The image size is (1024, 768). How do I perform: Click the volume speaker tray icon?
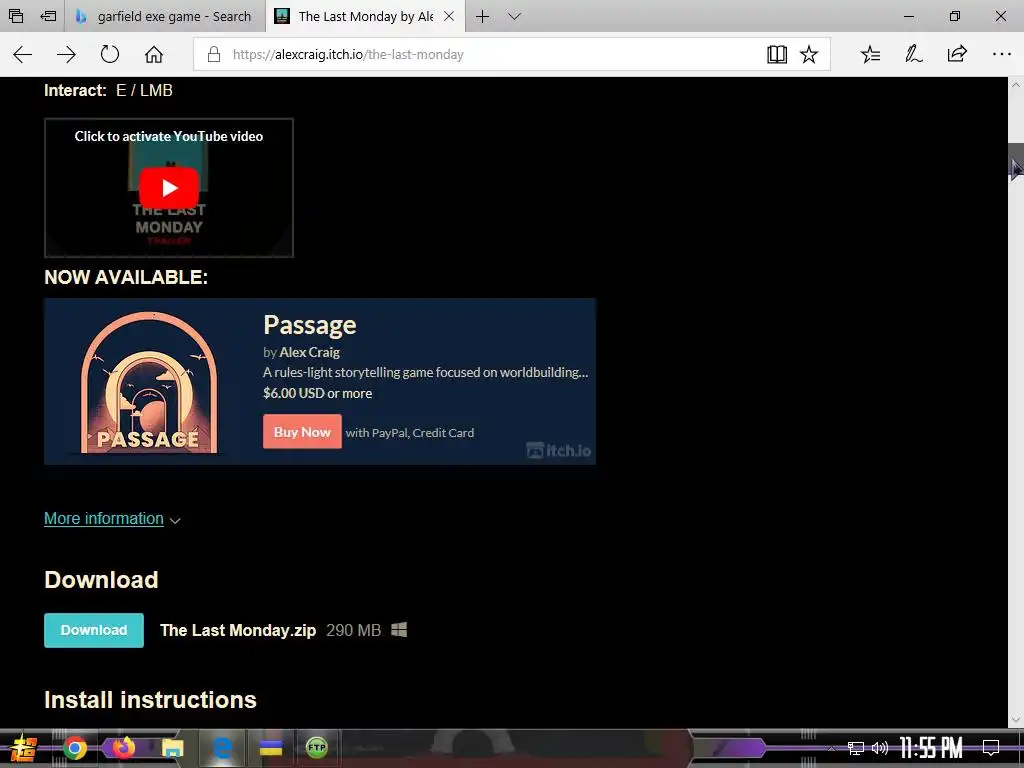pyautogui.click(x=879, y=747)
